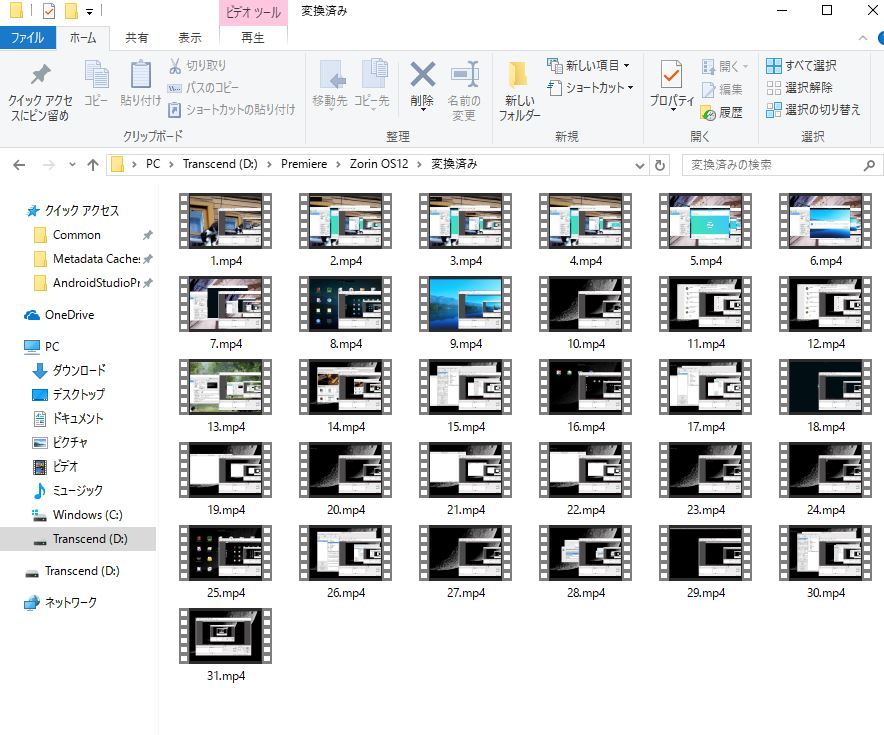Viewport: 884px width, 735px height.
Task: Click the search box for this folder
Action: pos(775,165)
